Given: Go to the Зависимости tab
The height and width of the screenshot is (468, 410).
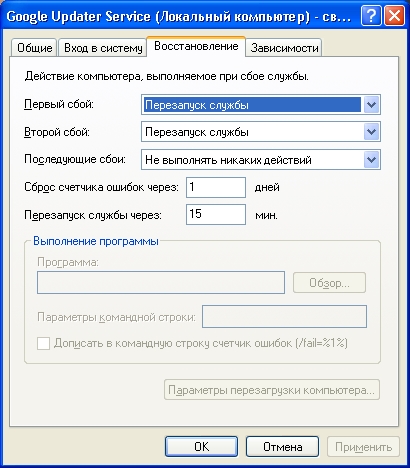Looking at the screenshot, I should point(284,48).
